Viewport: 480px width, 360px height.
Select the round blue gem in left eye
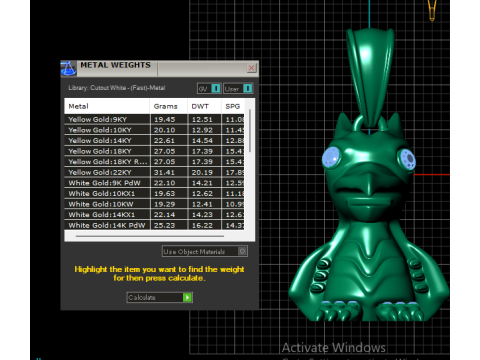pos(331,157)
